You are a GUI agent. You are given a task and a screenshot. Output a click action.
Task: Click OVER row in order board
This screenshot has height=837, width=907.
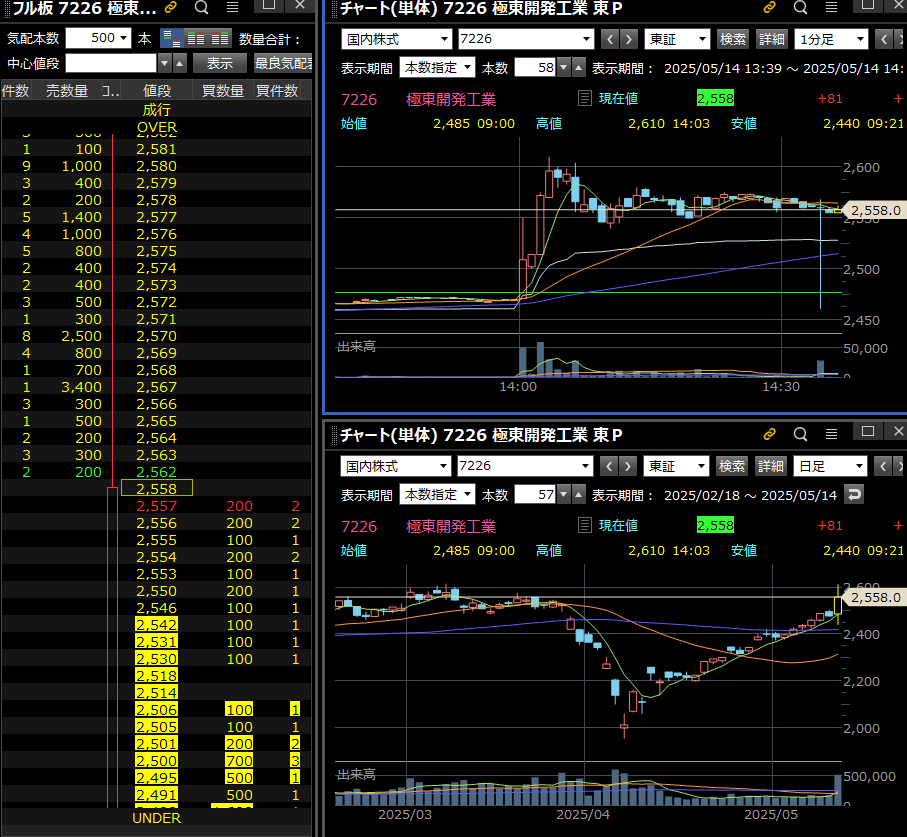(157, 127)
